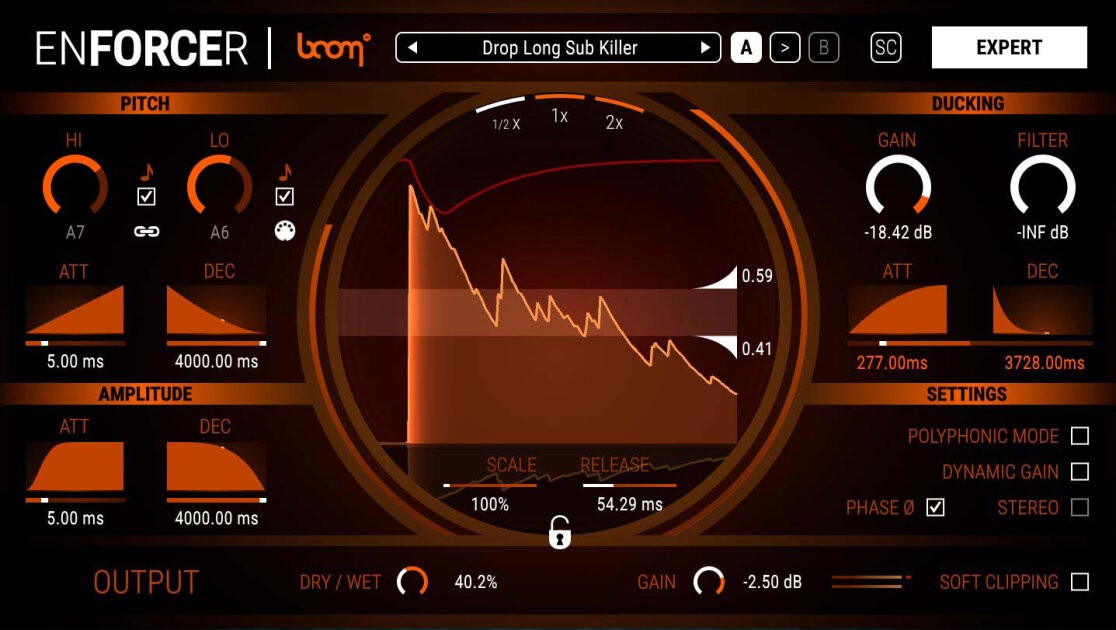Click the link chain icon between HI and LO
Image resolution: width=1116 pixels, height=630 pixels.
[147, 231]
